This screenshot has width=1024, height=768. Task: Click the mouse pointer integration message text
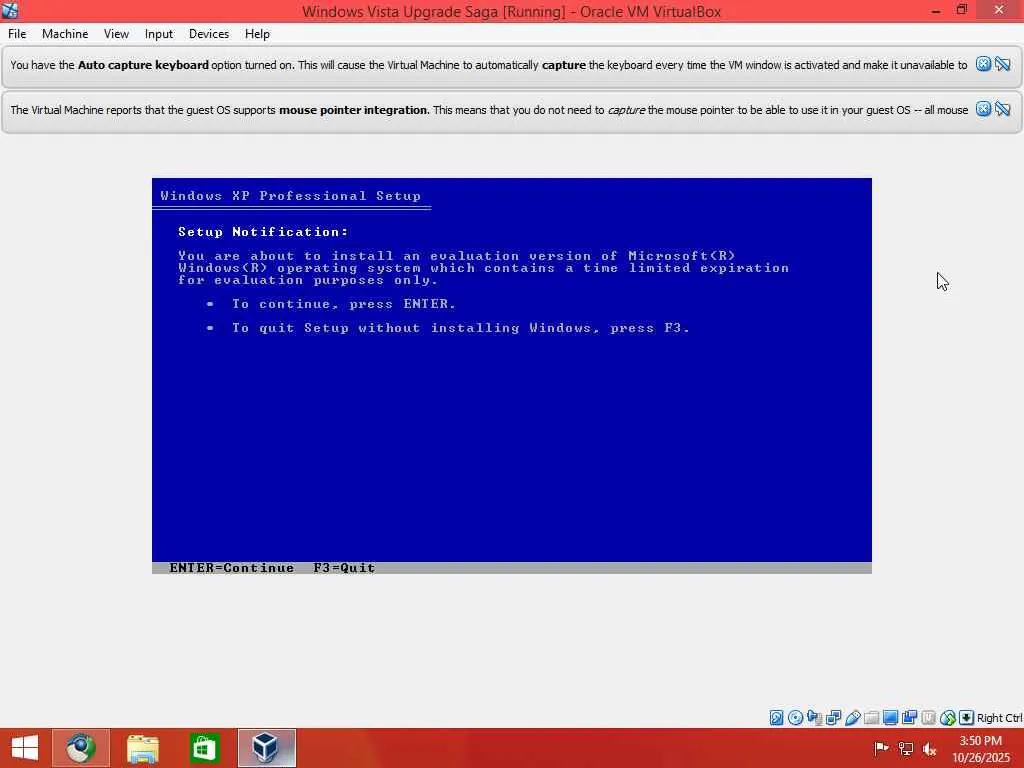pyautogui.click(x=489, y=110)
